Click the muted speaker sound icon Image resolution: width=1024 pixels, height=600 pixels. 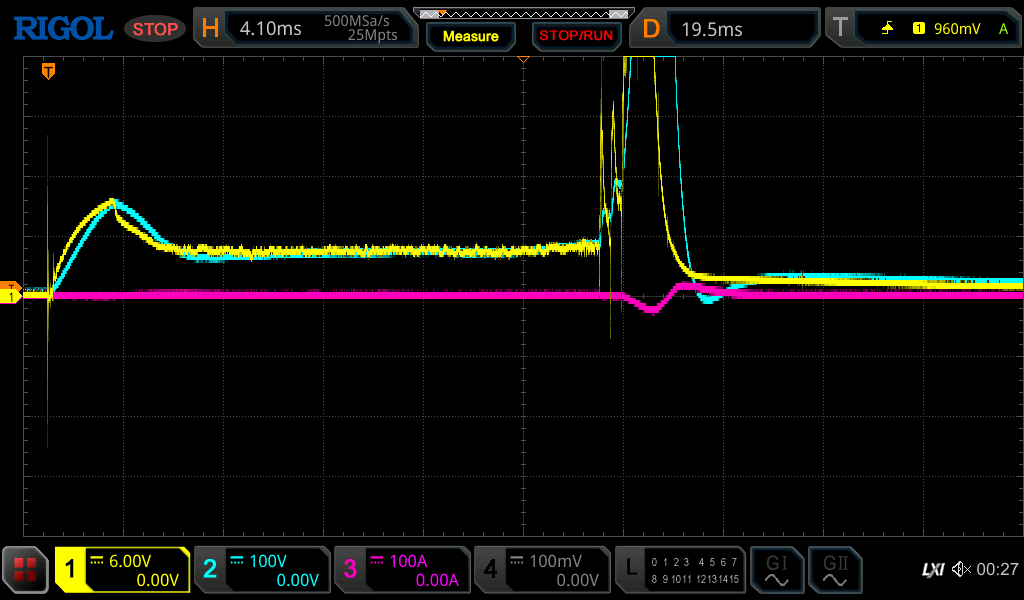click(x=960, y=569)
